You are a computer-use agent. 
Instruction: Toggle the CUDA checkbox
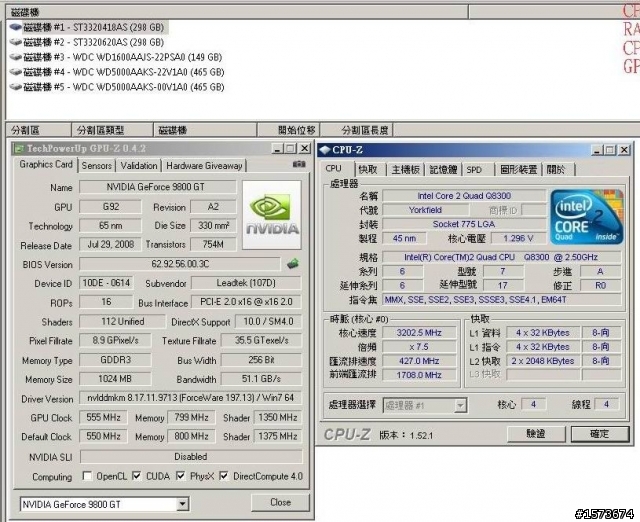pos(137,476)
